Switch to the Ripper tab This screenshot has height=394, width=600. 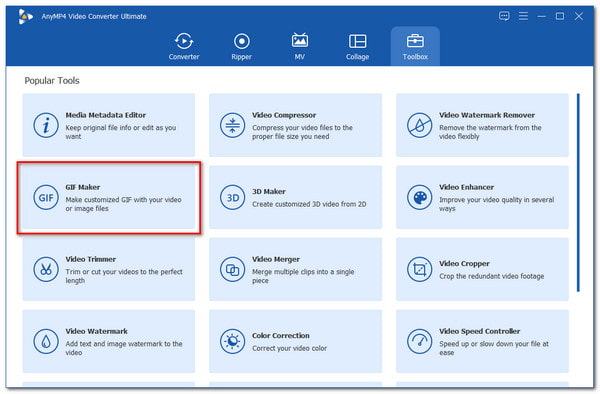pyautogui.click(x=241, y=46)
